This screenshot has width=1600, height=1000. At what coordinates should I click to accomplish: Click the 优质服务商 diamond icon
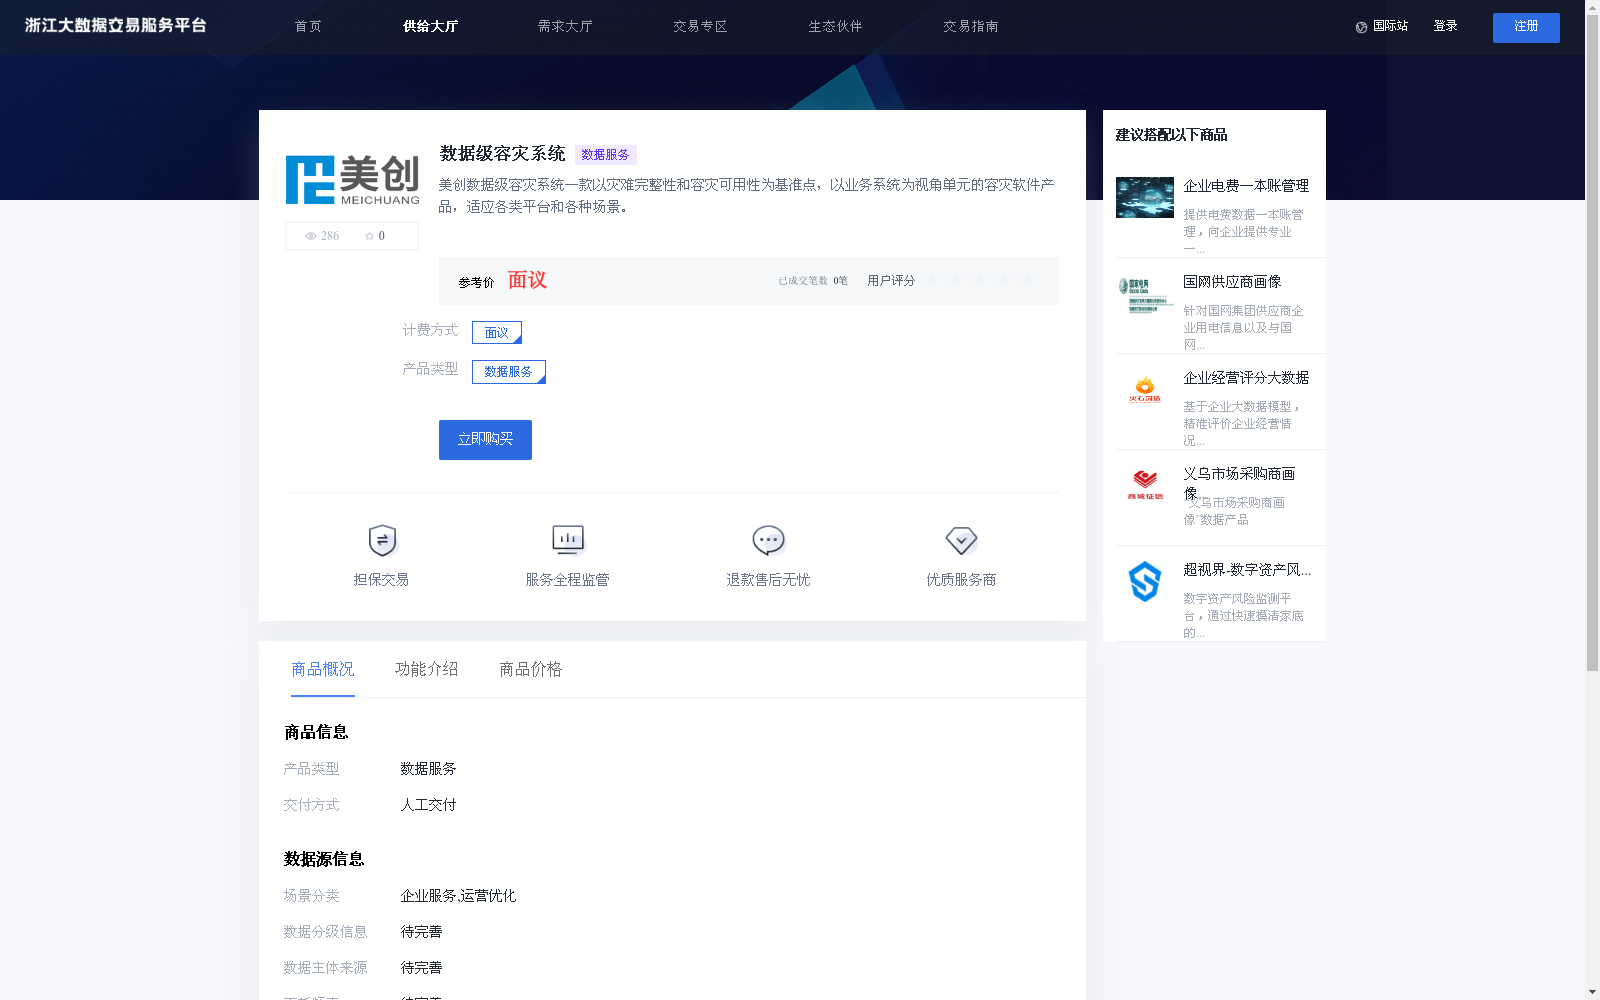961,540
